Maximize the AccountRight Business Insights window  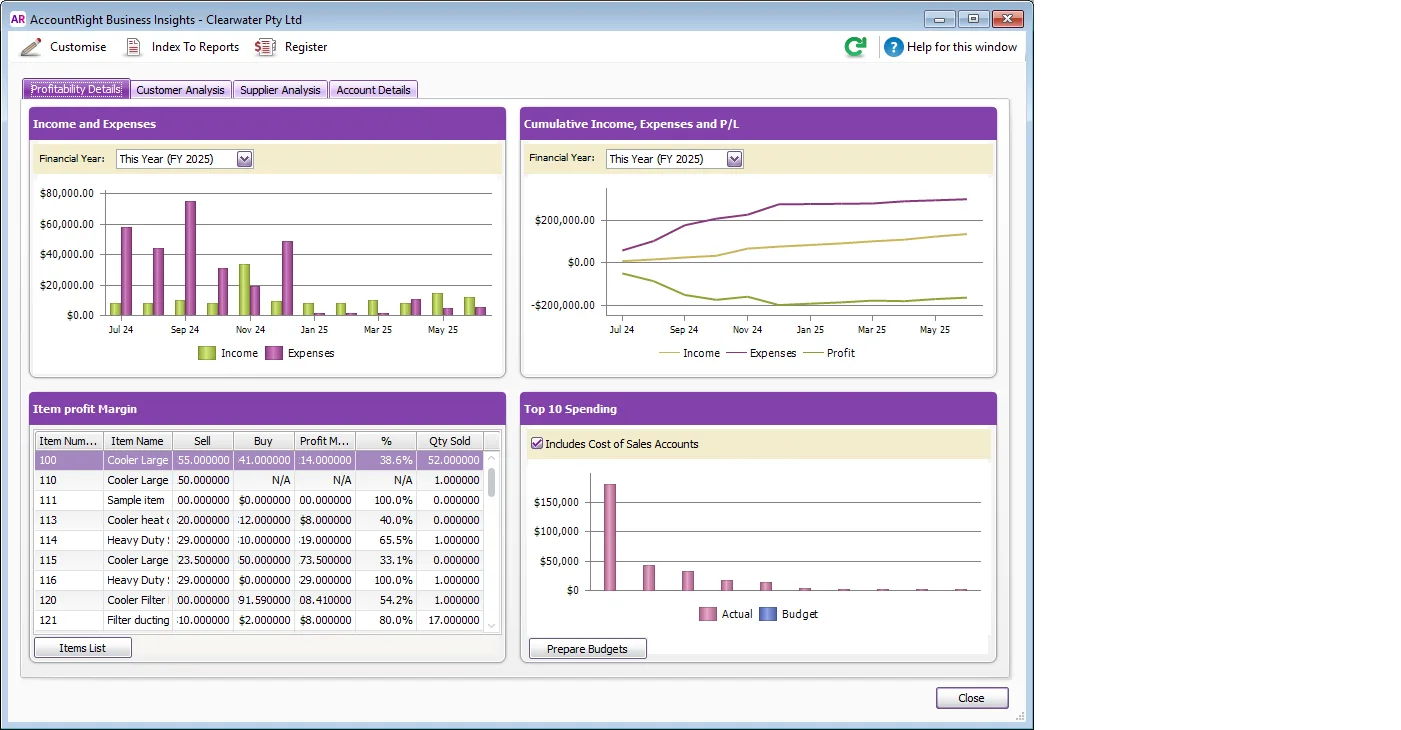pos(973,19)
